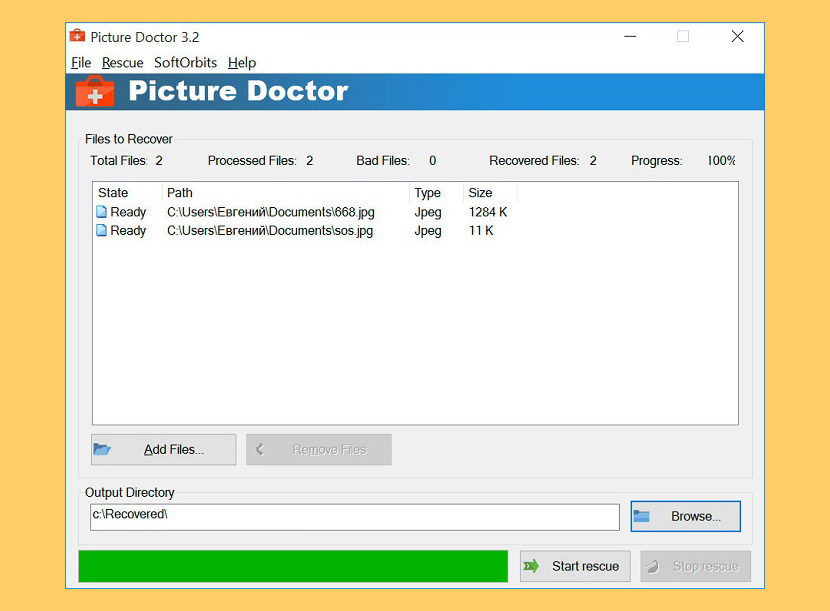This screenshot has height=611, width=830.
Task: Click the Picture Doctor red toolbox banner logo
Action: (94, 91)
